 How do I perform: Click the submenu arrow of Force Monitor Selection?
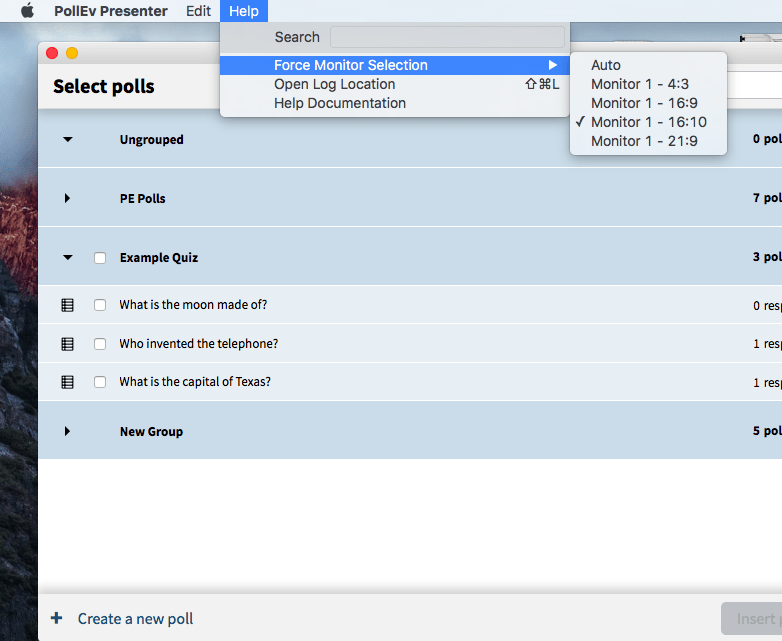(x=552, y=65)
